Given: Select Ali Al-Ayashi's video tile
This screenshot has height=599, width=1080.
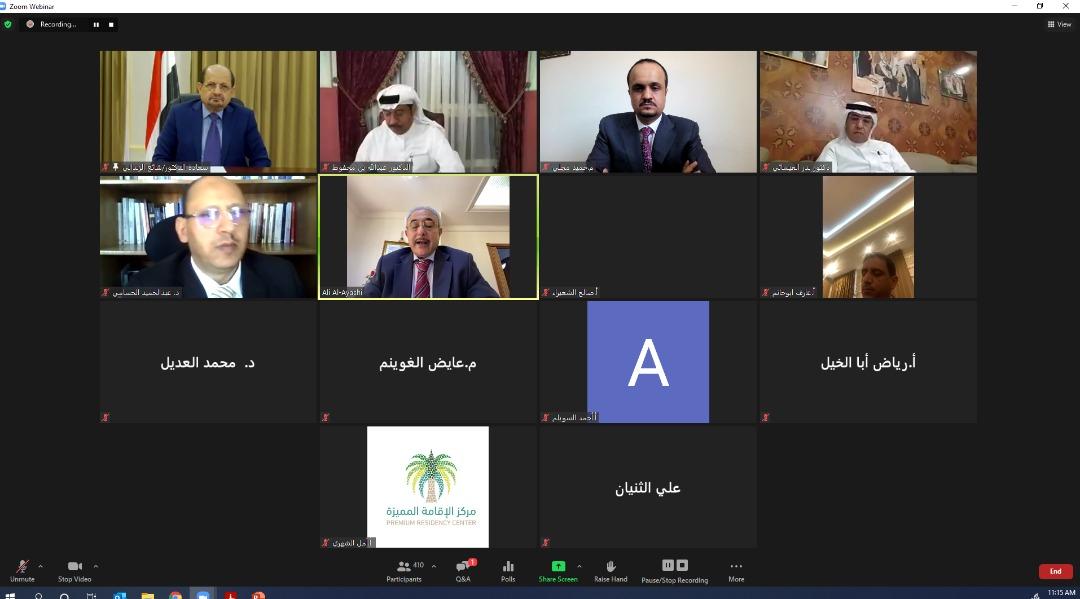Looking at the screenshot, I should coord(428,237).
